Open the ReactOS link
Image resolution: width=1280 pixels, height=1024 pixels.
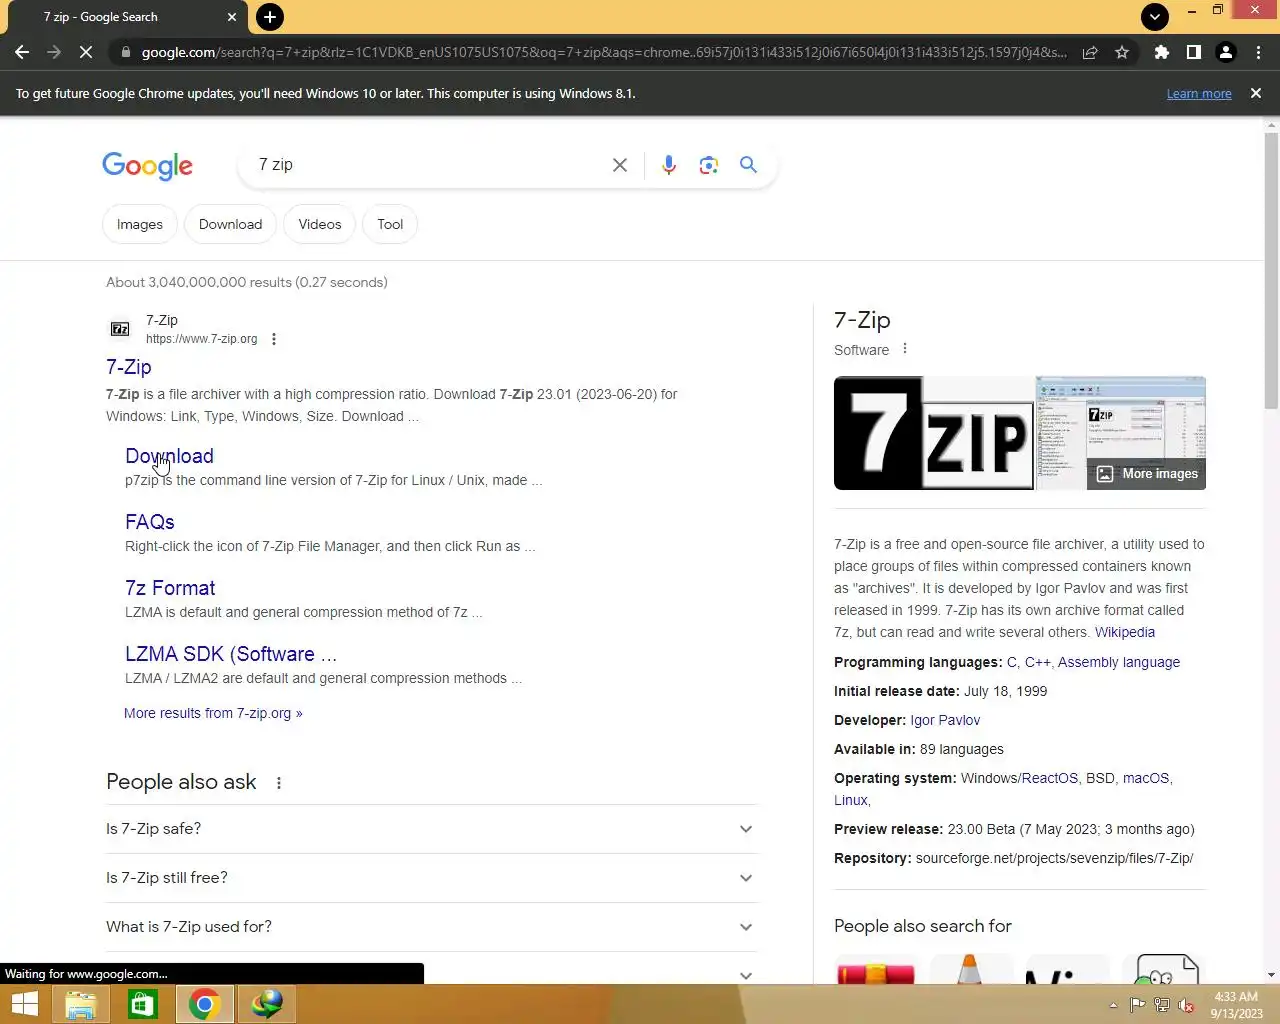pos(1050,778)
